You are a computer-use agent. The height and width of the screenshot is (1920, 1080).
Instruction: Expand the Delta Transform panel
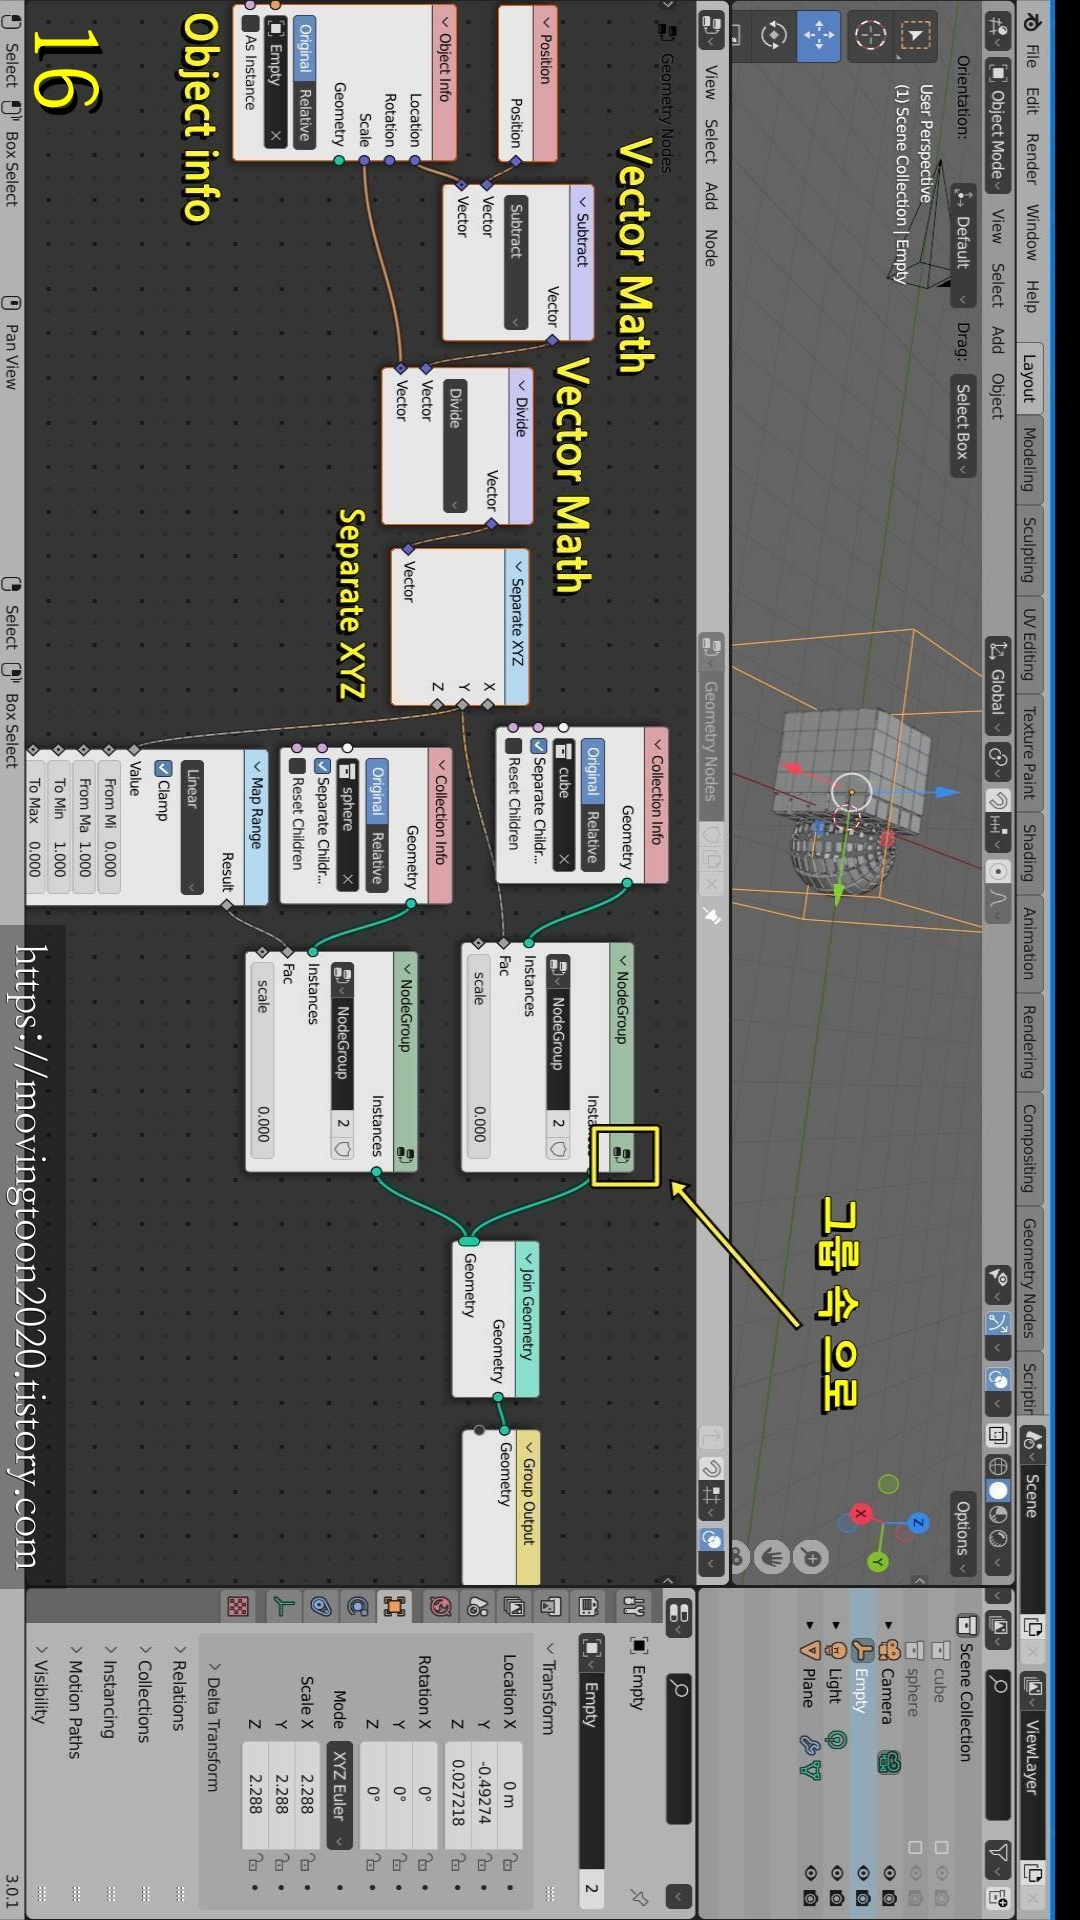coord(213,1728)
